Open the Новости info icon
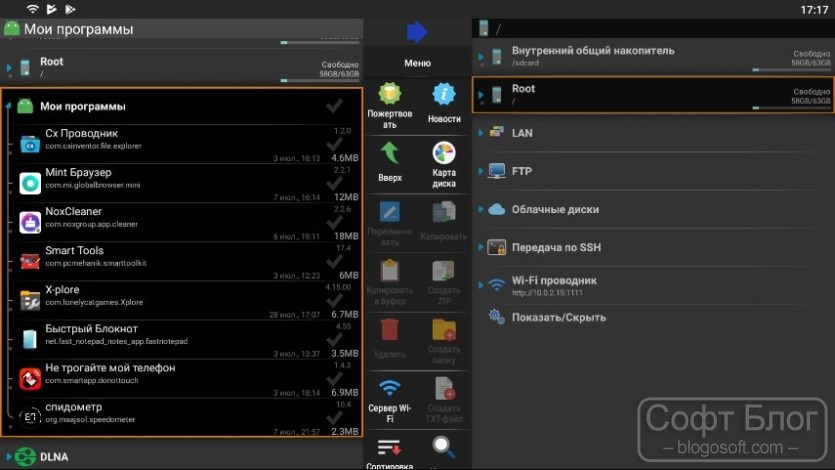 pyautogui.click(x=444, y=95)
